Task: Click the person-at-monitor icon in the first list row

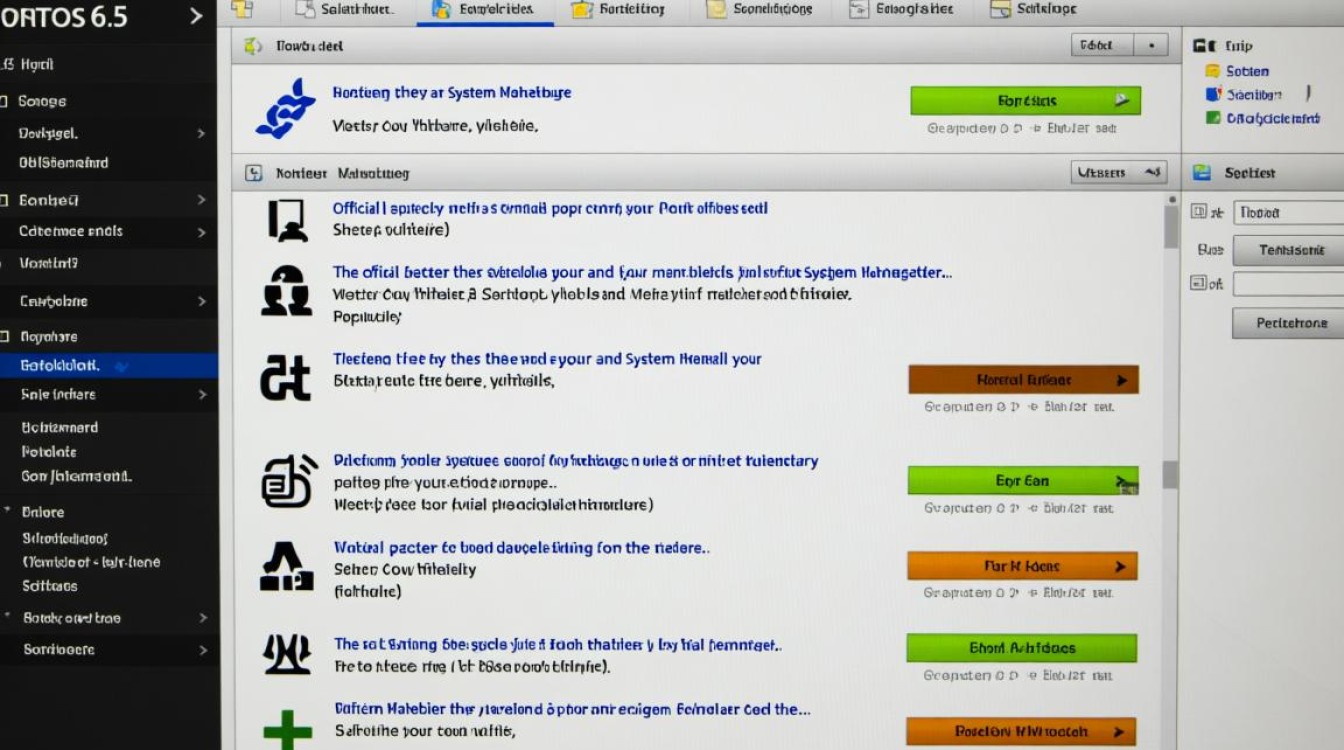Action: (286, 220)
